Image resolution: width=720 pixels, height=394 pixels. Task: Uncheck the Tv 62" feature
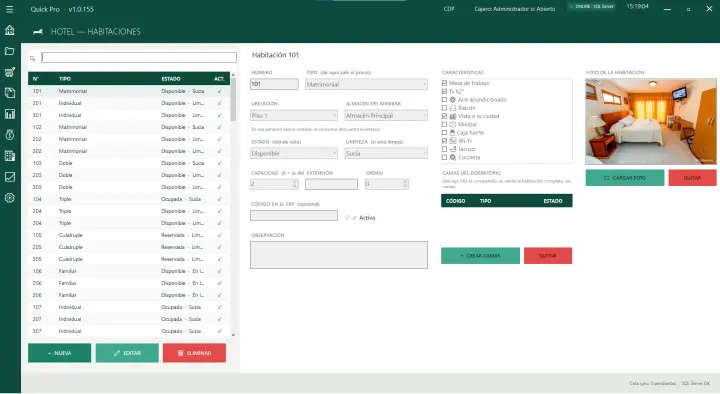444,91
